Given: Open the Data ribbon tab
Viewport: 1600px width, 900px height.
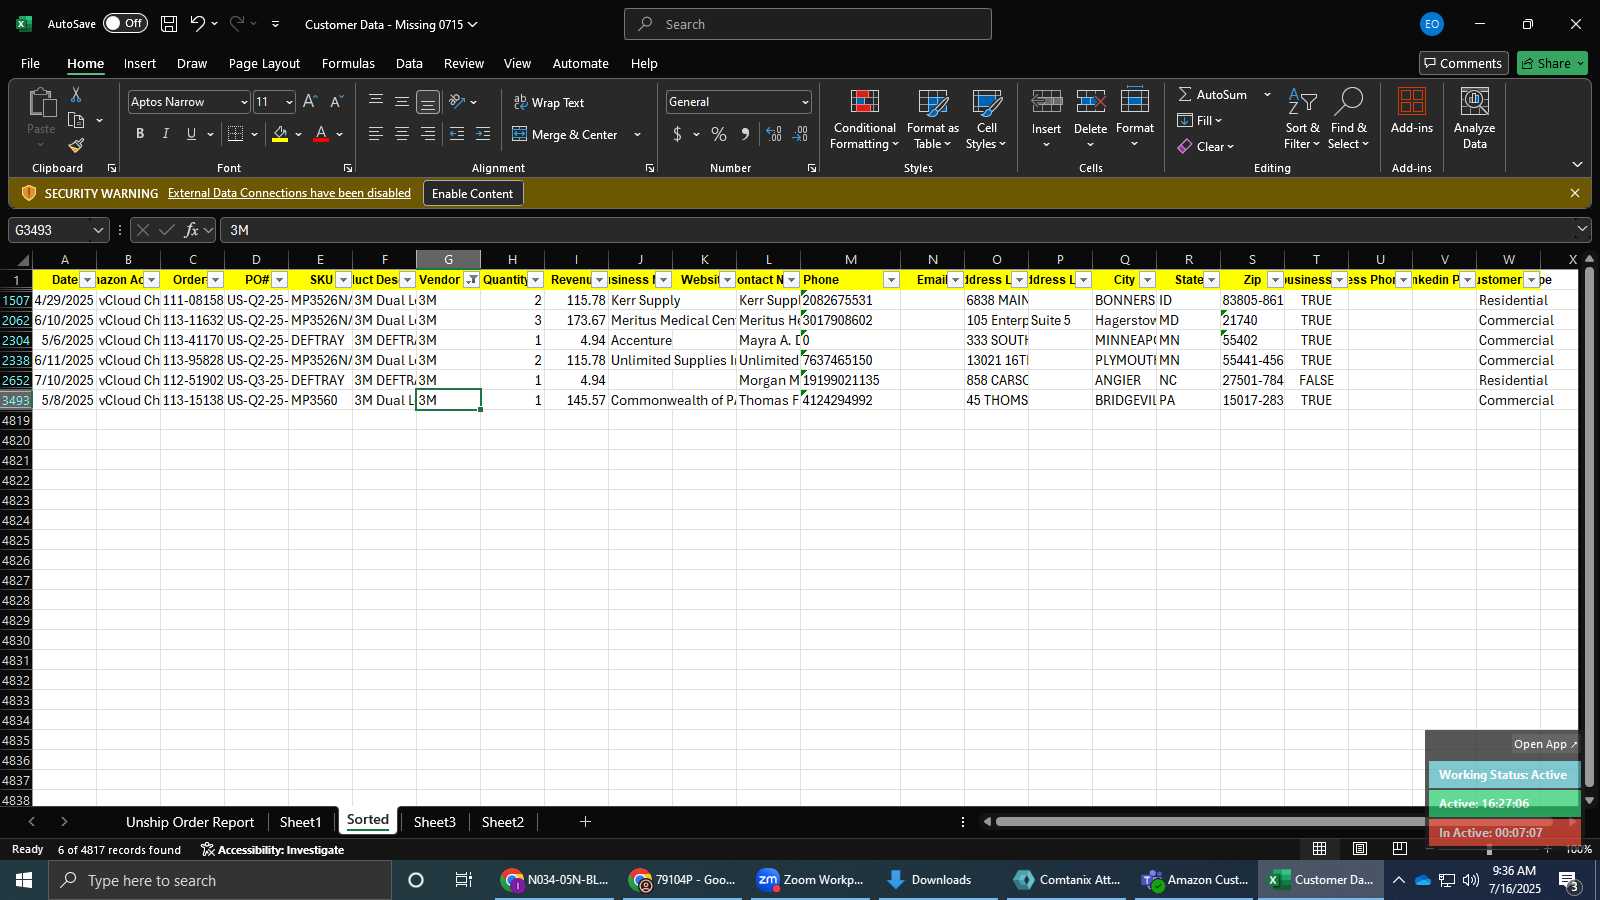Looking at the screenshot, I should coord(409,63).
